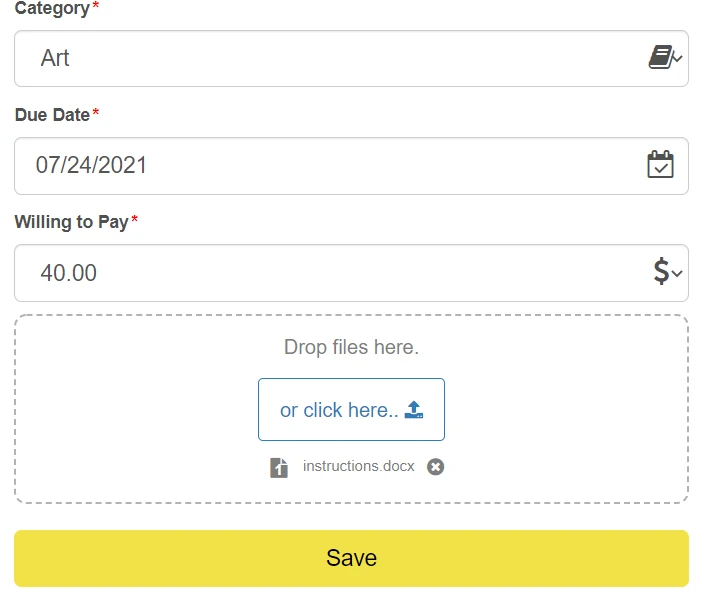Click the Category field label
Viewport: 702px width, 602px height.
(x=51, y=8)
